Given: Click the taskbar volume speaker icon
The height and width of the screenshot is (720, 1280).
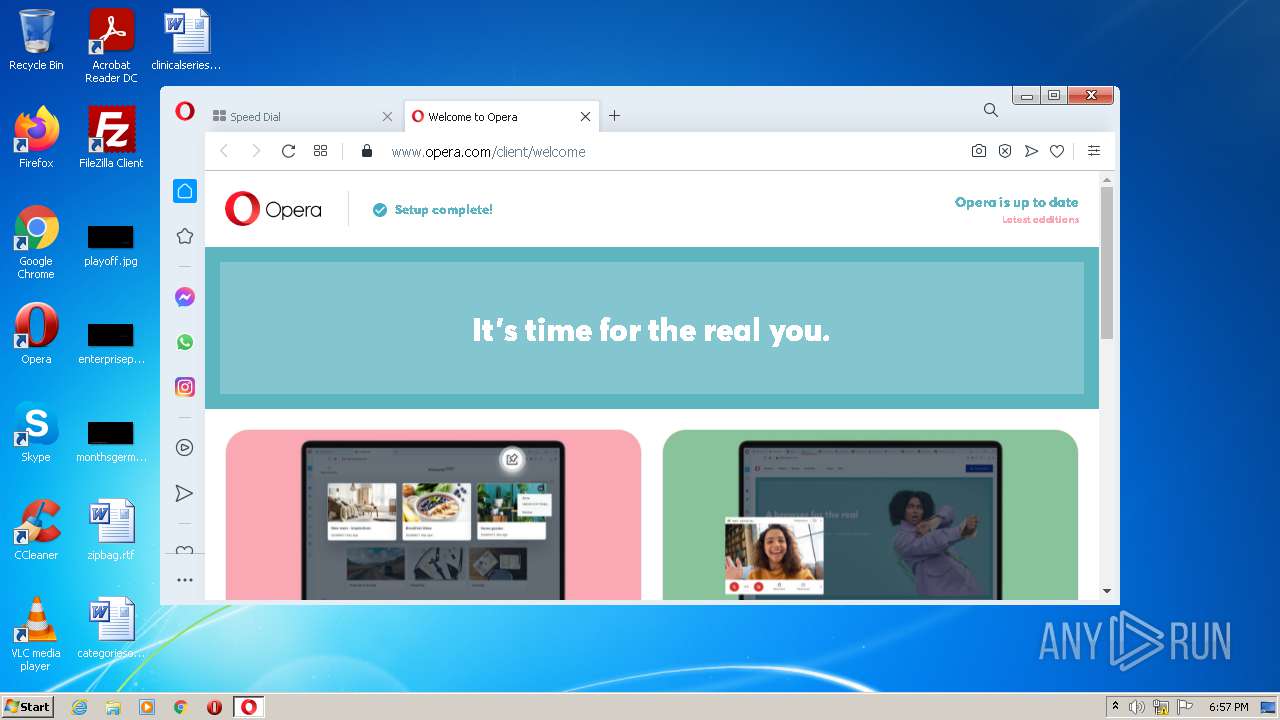Looking at the screenshot, I should point(1137,707).
